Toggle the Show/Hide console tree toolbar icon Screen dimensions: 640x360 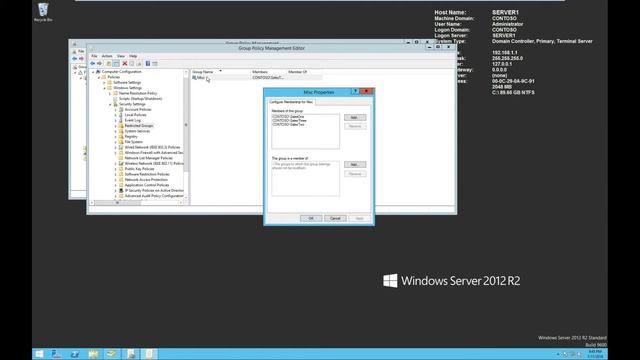(x=116, y=63)
